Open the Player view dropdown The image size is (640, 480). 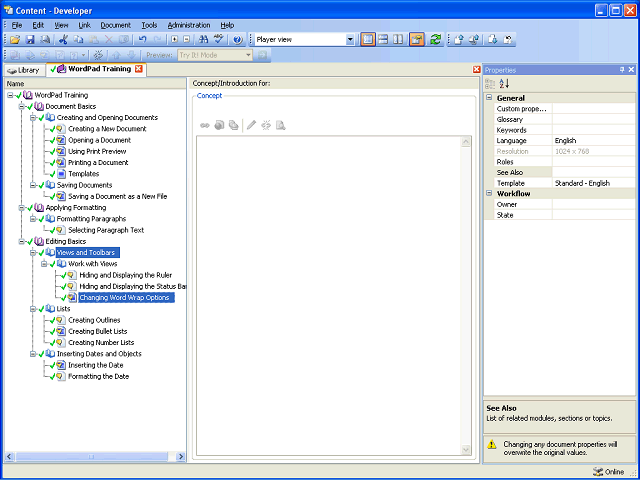click(x=350, y=40)
